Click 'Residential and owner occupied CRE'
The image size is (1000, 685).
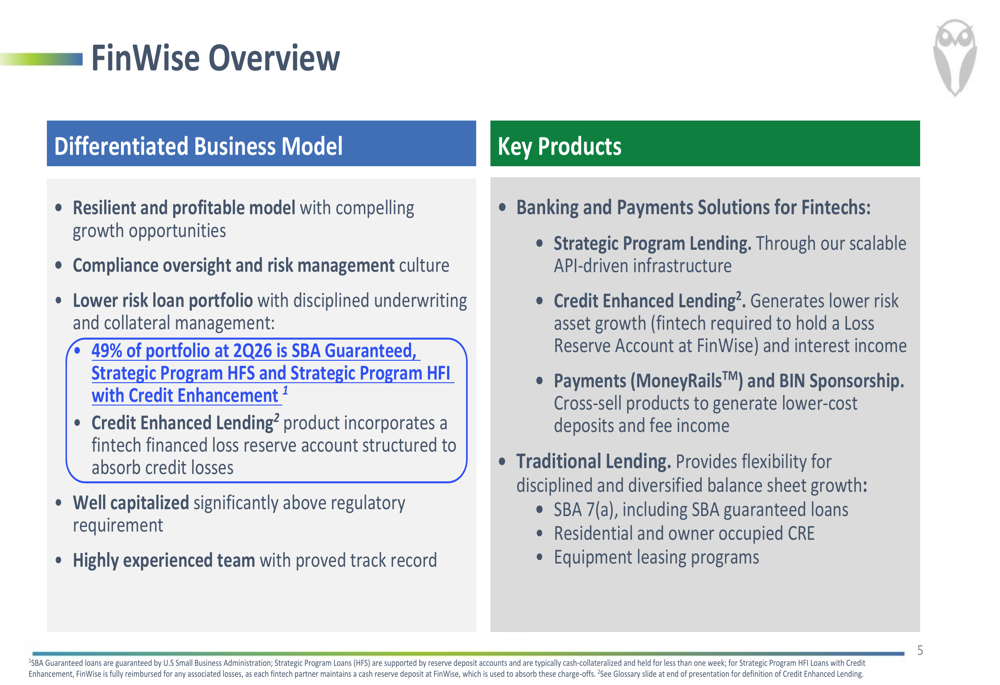pos(684,533)
